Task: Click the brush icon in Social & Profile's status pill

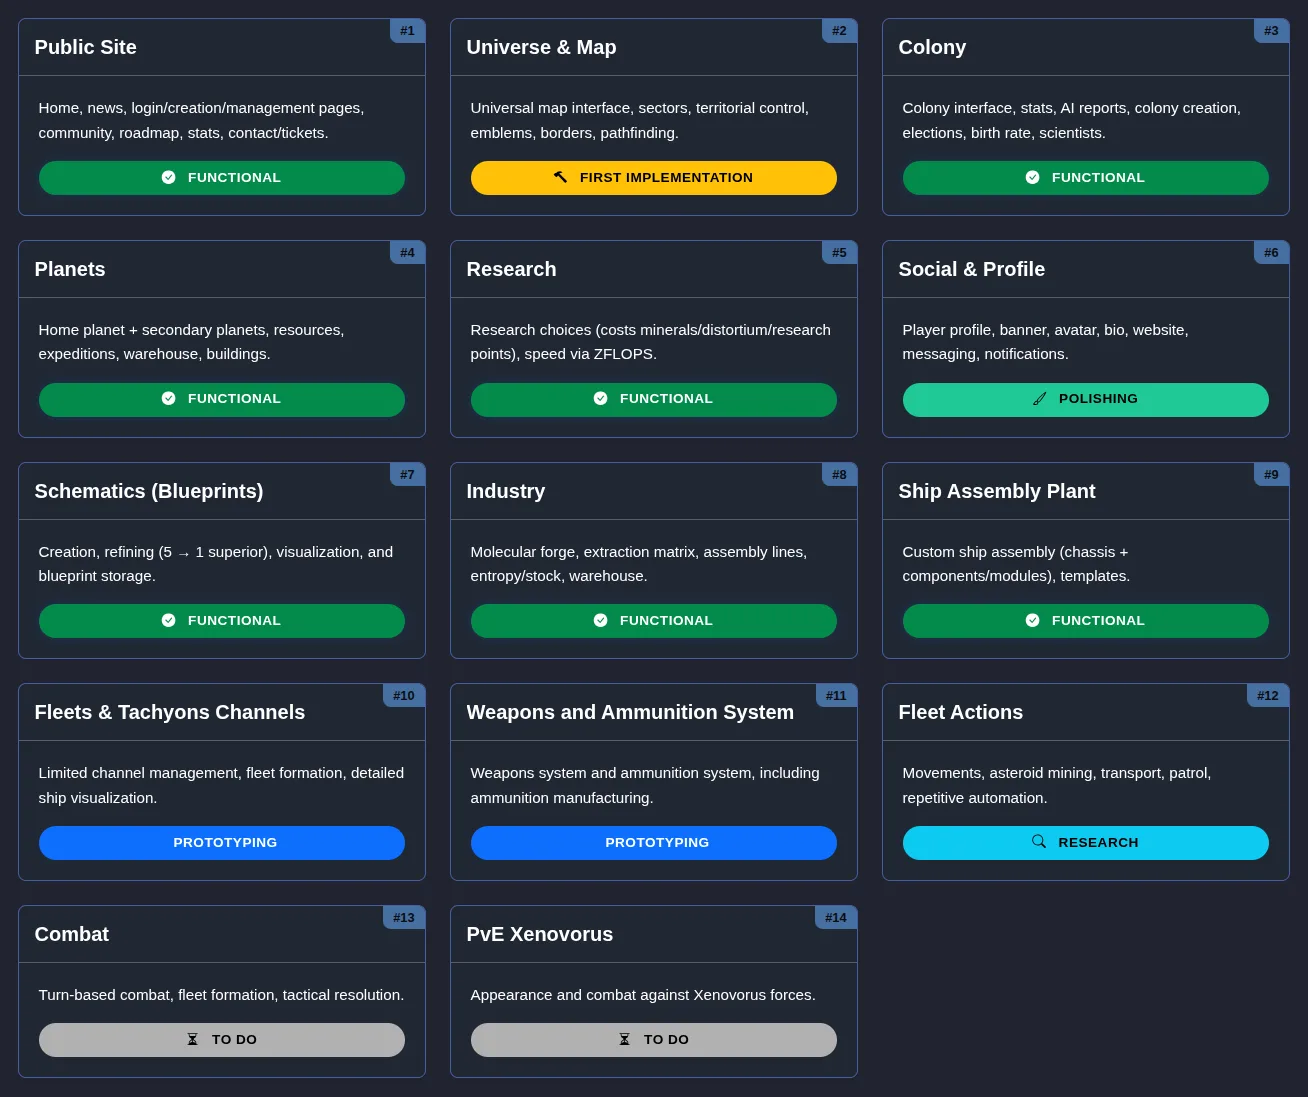Action: (1040, 398)
